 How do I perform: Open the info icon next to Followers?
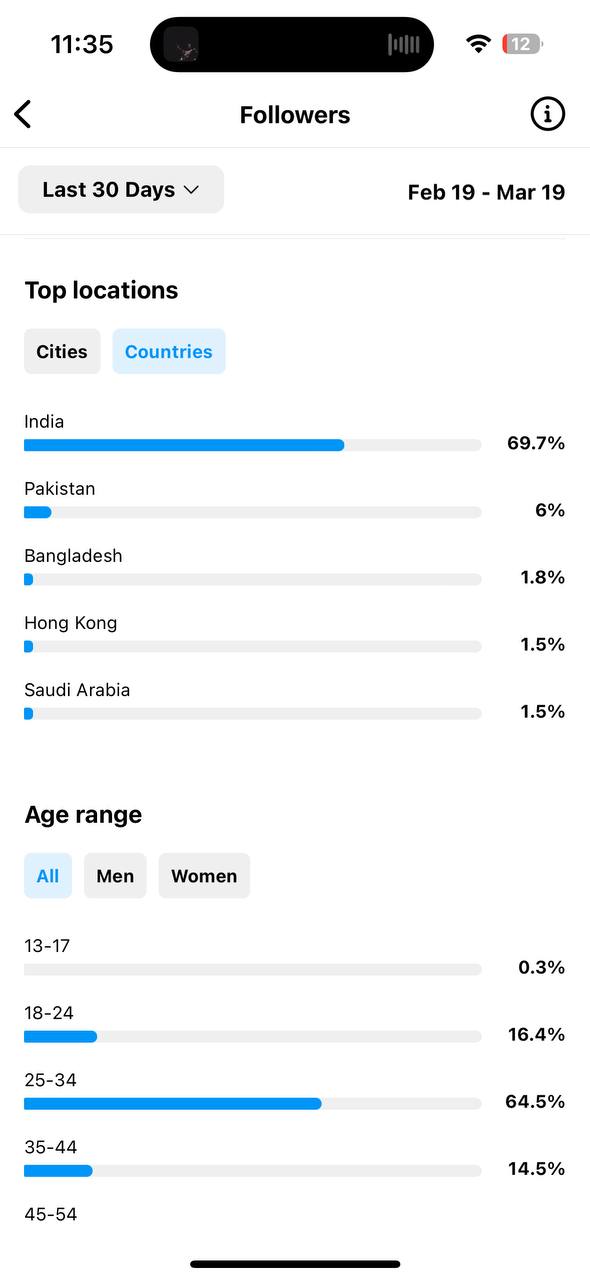click(547, 114)
